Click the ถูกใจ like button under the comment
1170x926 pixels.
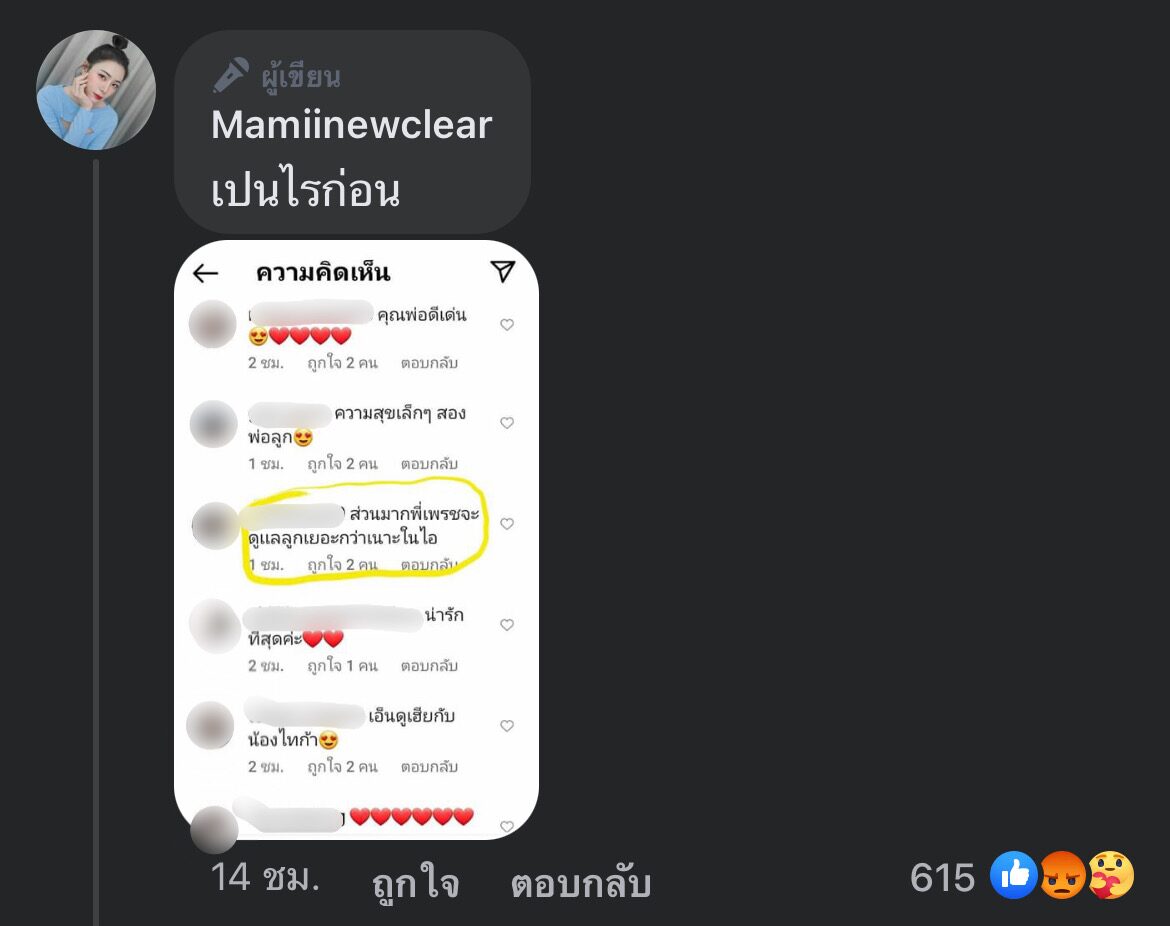point(416,883)
